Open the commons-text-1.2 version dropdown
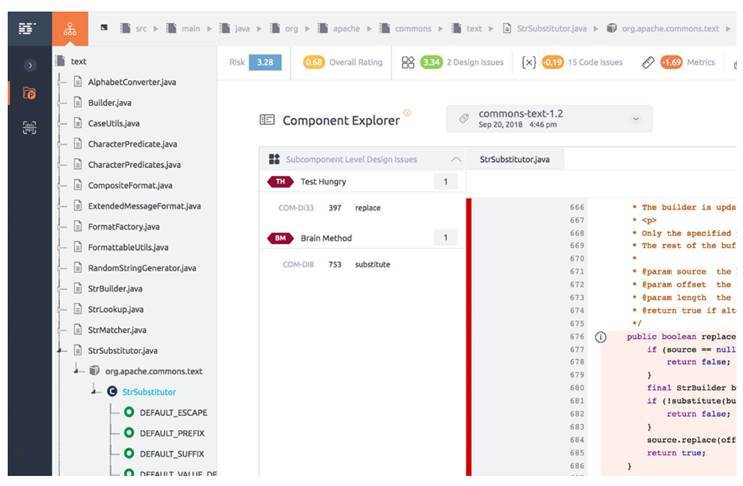This screenshot has height=486, width=743. [635, 119]
